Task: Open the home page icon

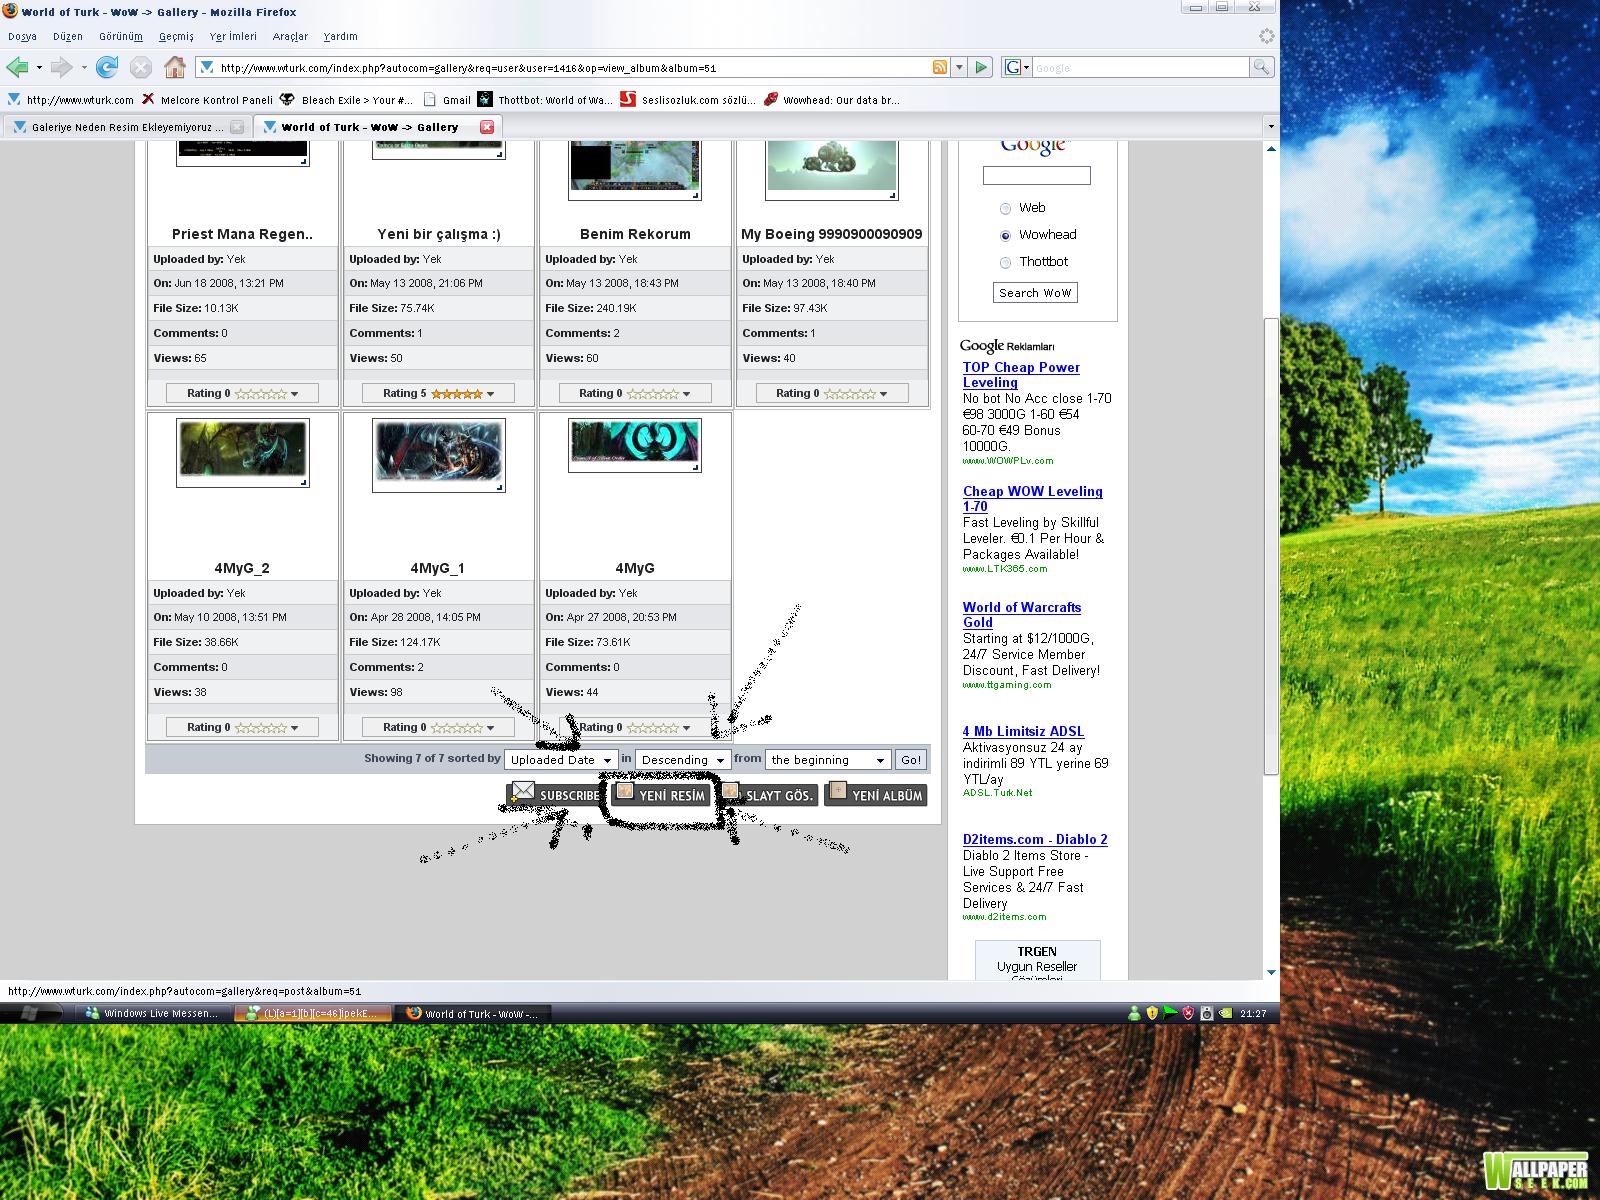Action: point(175,67)
